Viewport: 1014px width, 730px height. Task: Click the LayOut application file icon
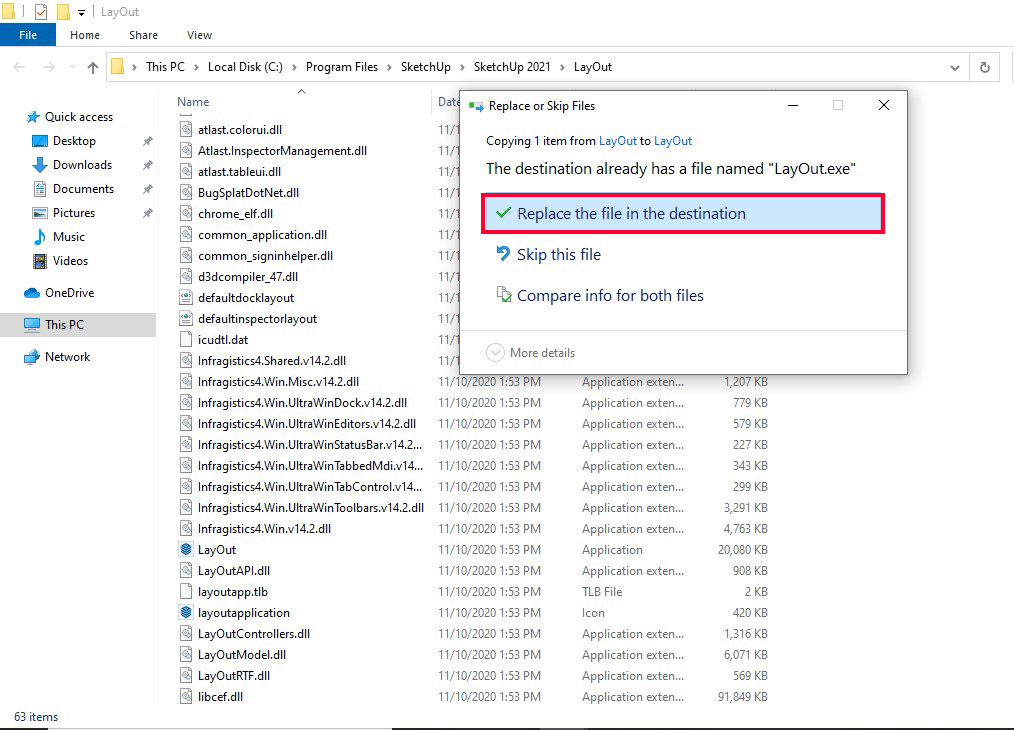(186, 549)
